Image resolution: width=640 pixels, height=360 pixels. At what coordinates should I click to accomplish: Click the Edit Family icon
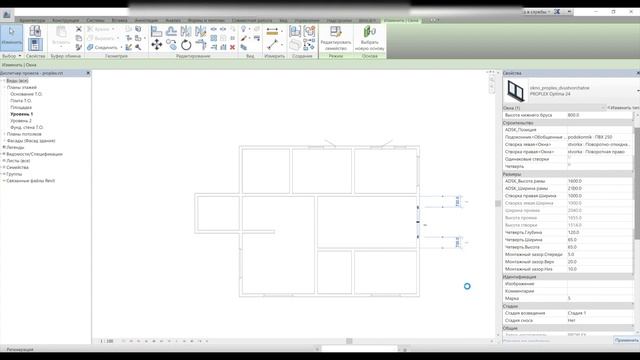[336, 38]
